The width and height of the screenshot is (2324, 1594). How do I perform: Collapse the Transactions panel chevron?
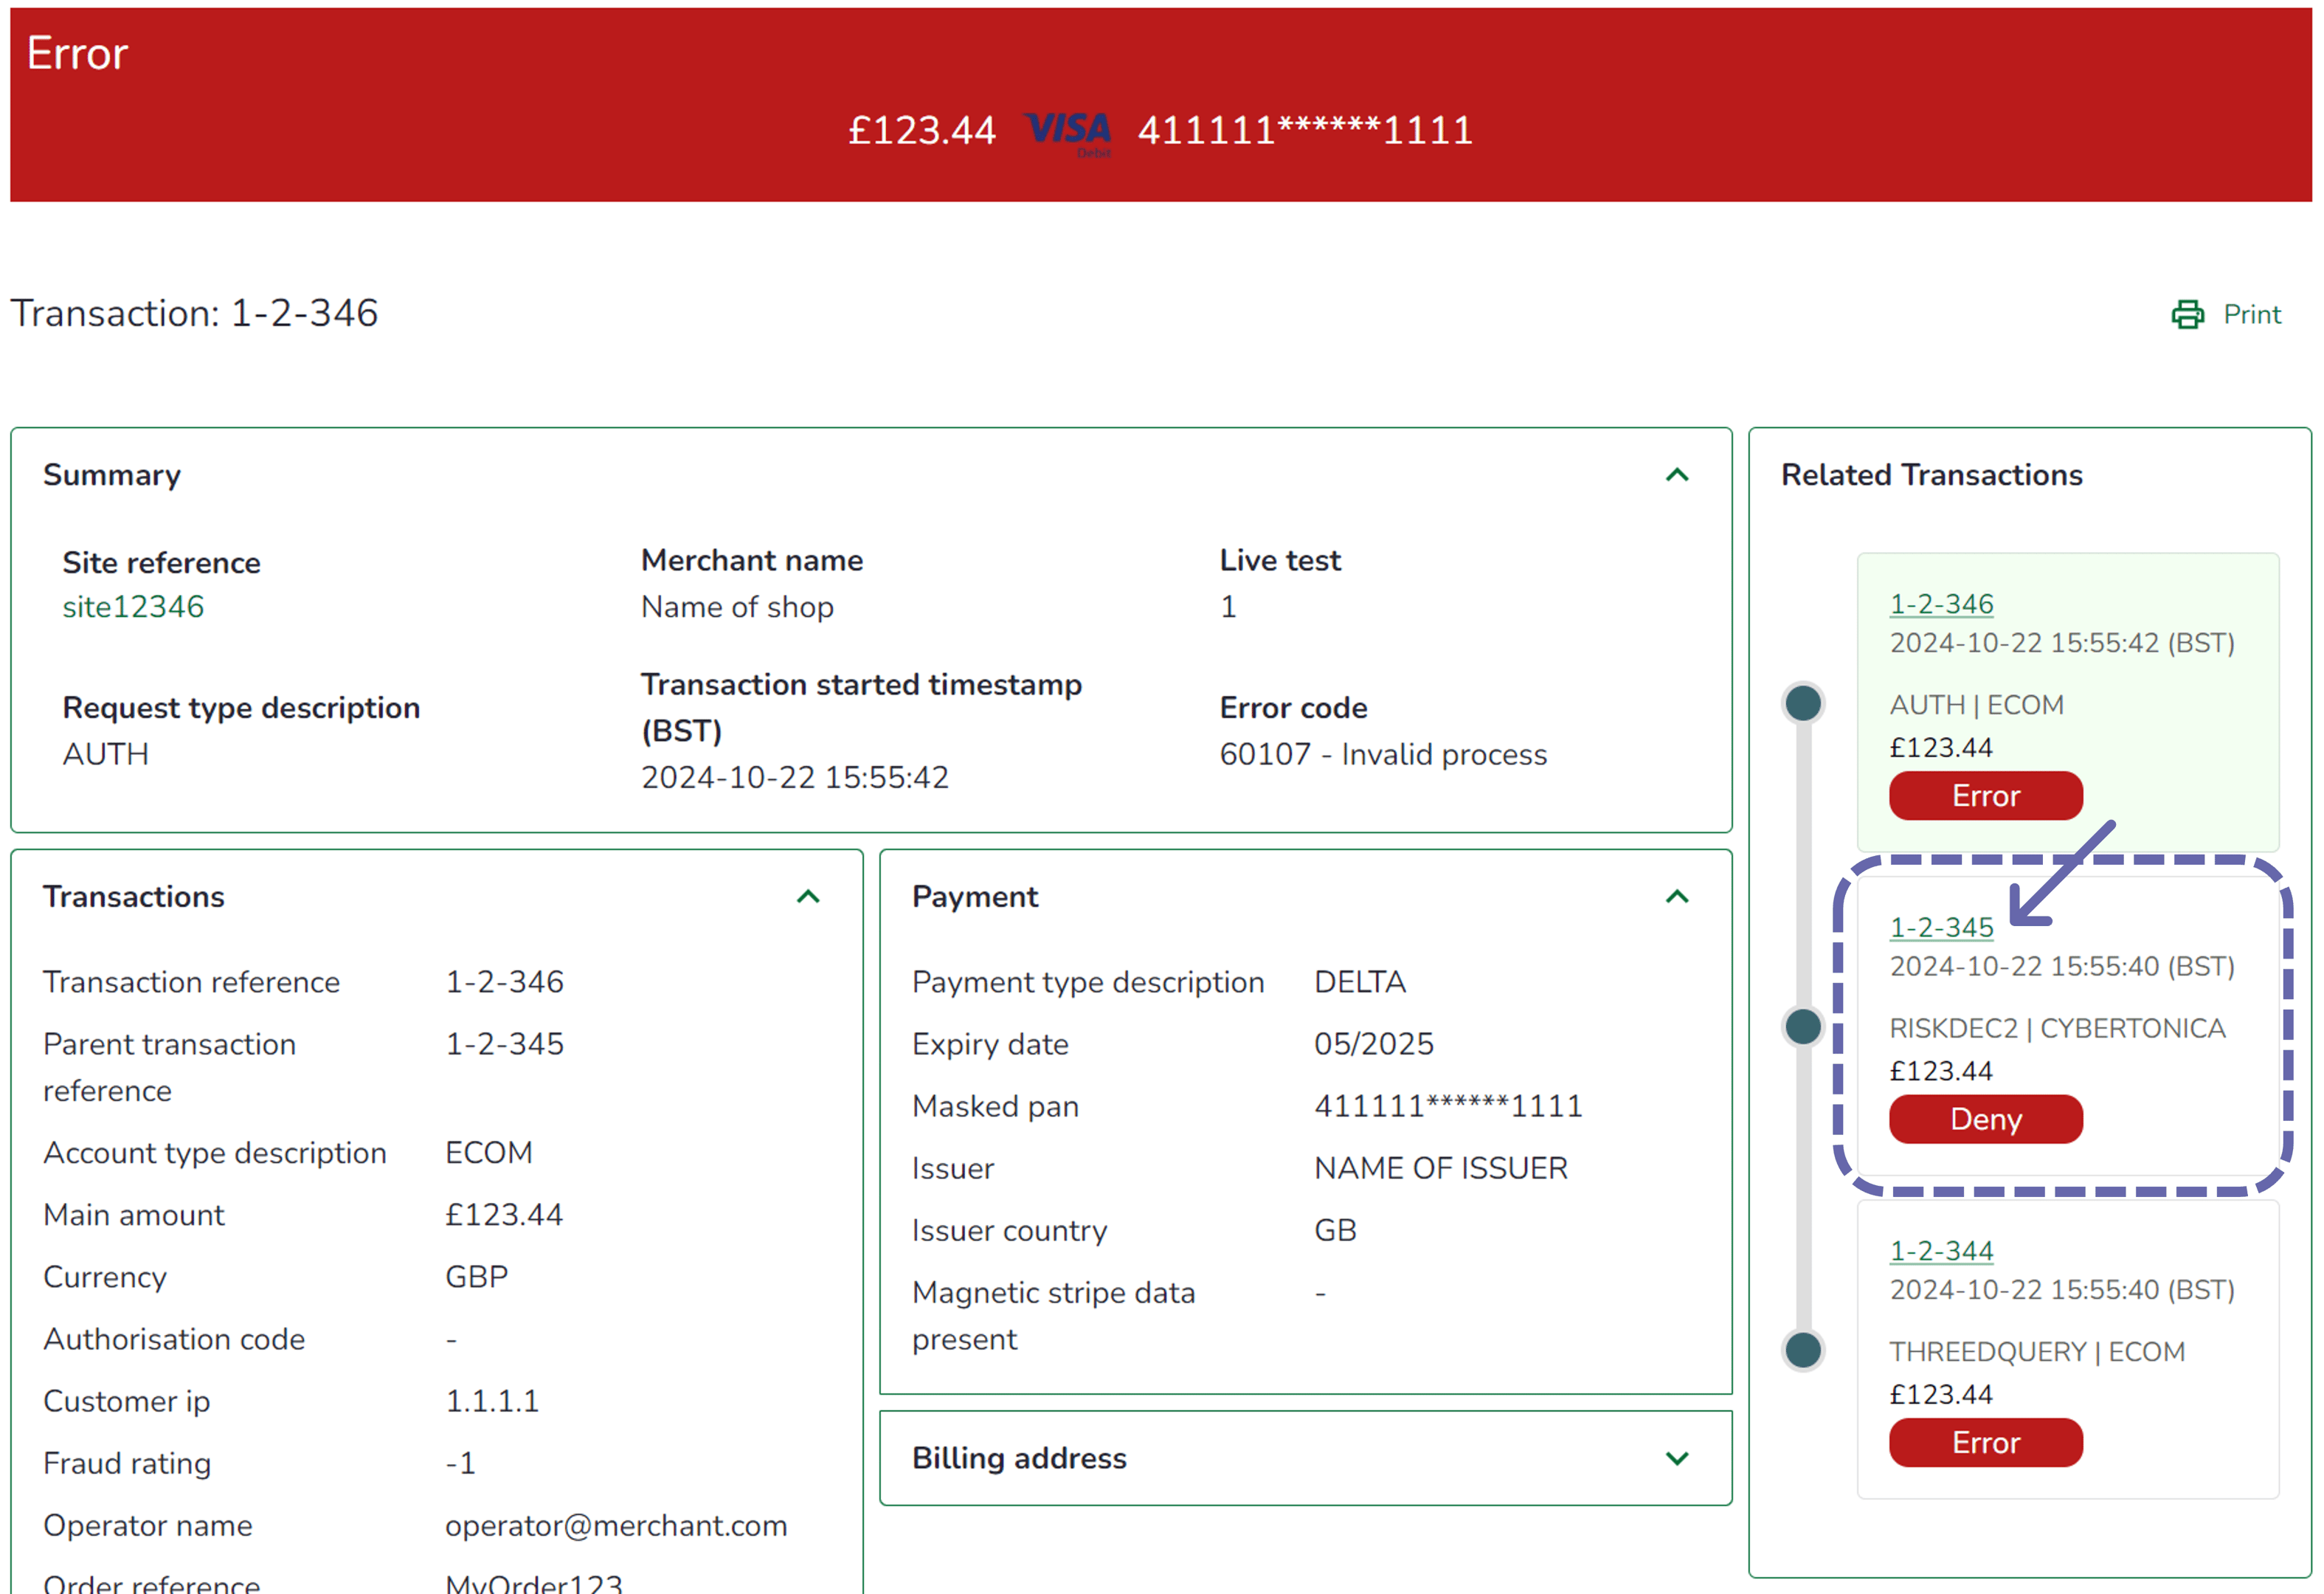point(808,897)
